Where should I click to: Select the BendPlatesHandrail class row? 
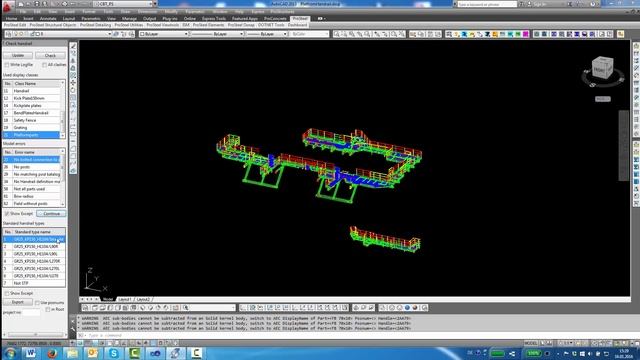click(32, 113)
